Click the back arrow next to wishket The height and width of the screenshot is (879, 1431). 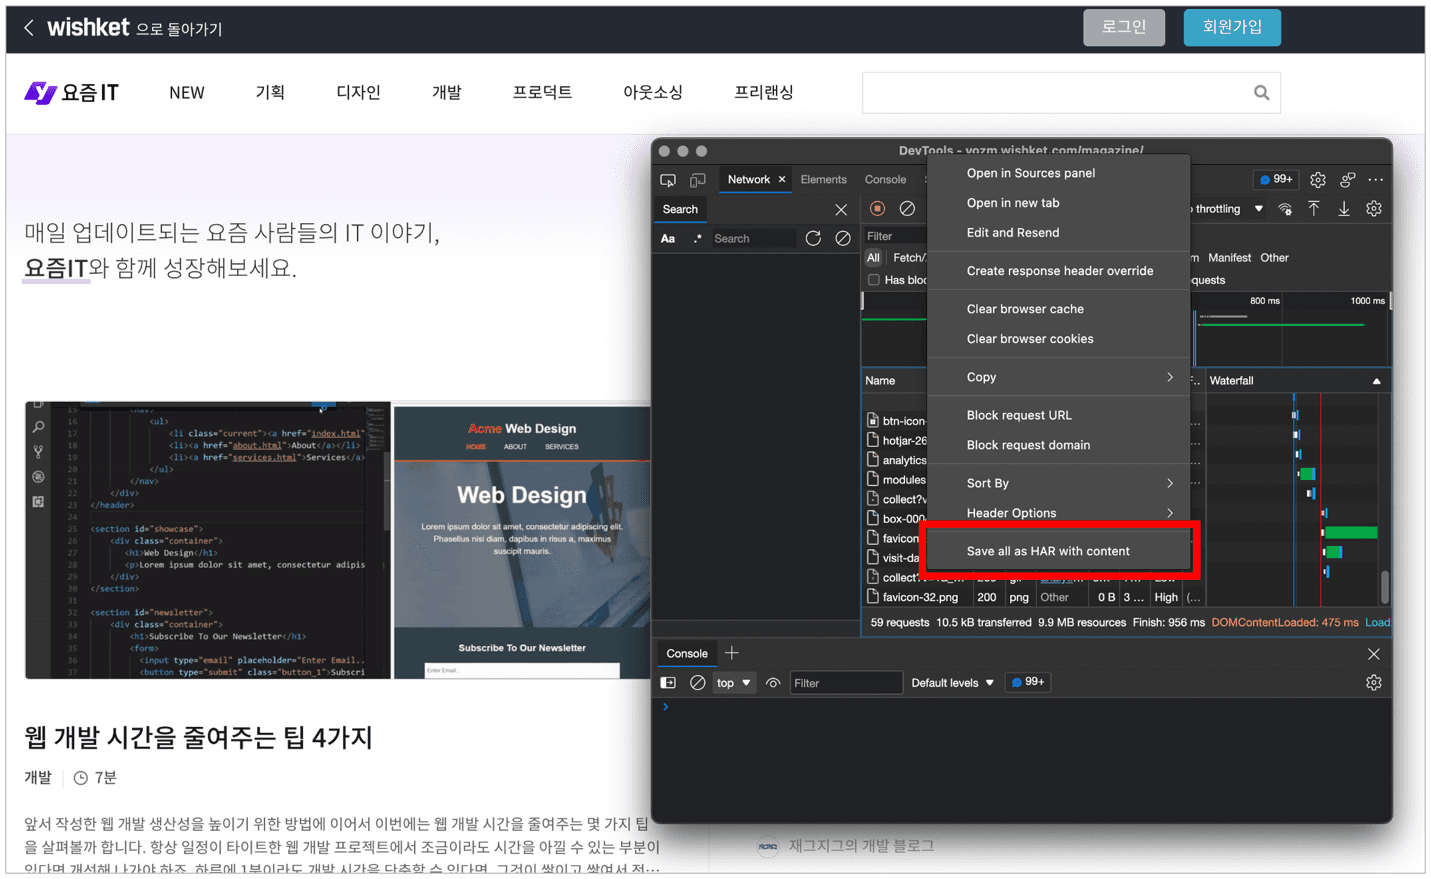click(x=29, y=28)
